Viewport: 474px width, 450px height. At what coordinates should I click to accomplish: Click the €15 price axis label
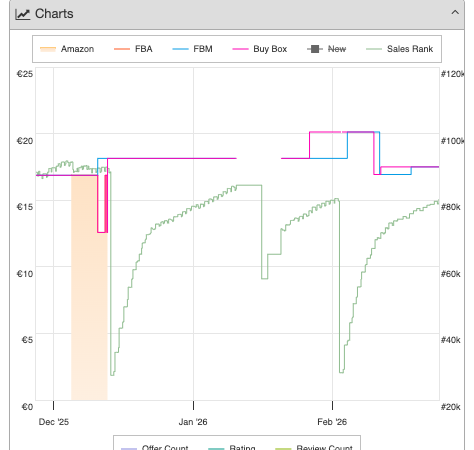[x=25, y=207]
